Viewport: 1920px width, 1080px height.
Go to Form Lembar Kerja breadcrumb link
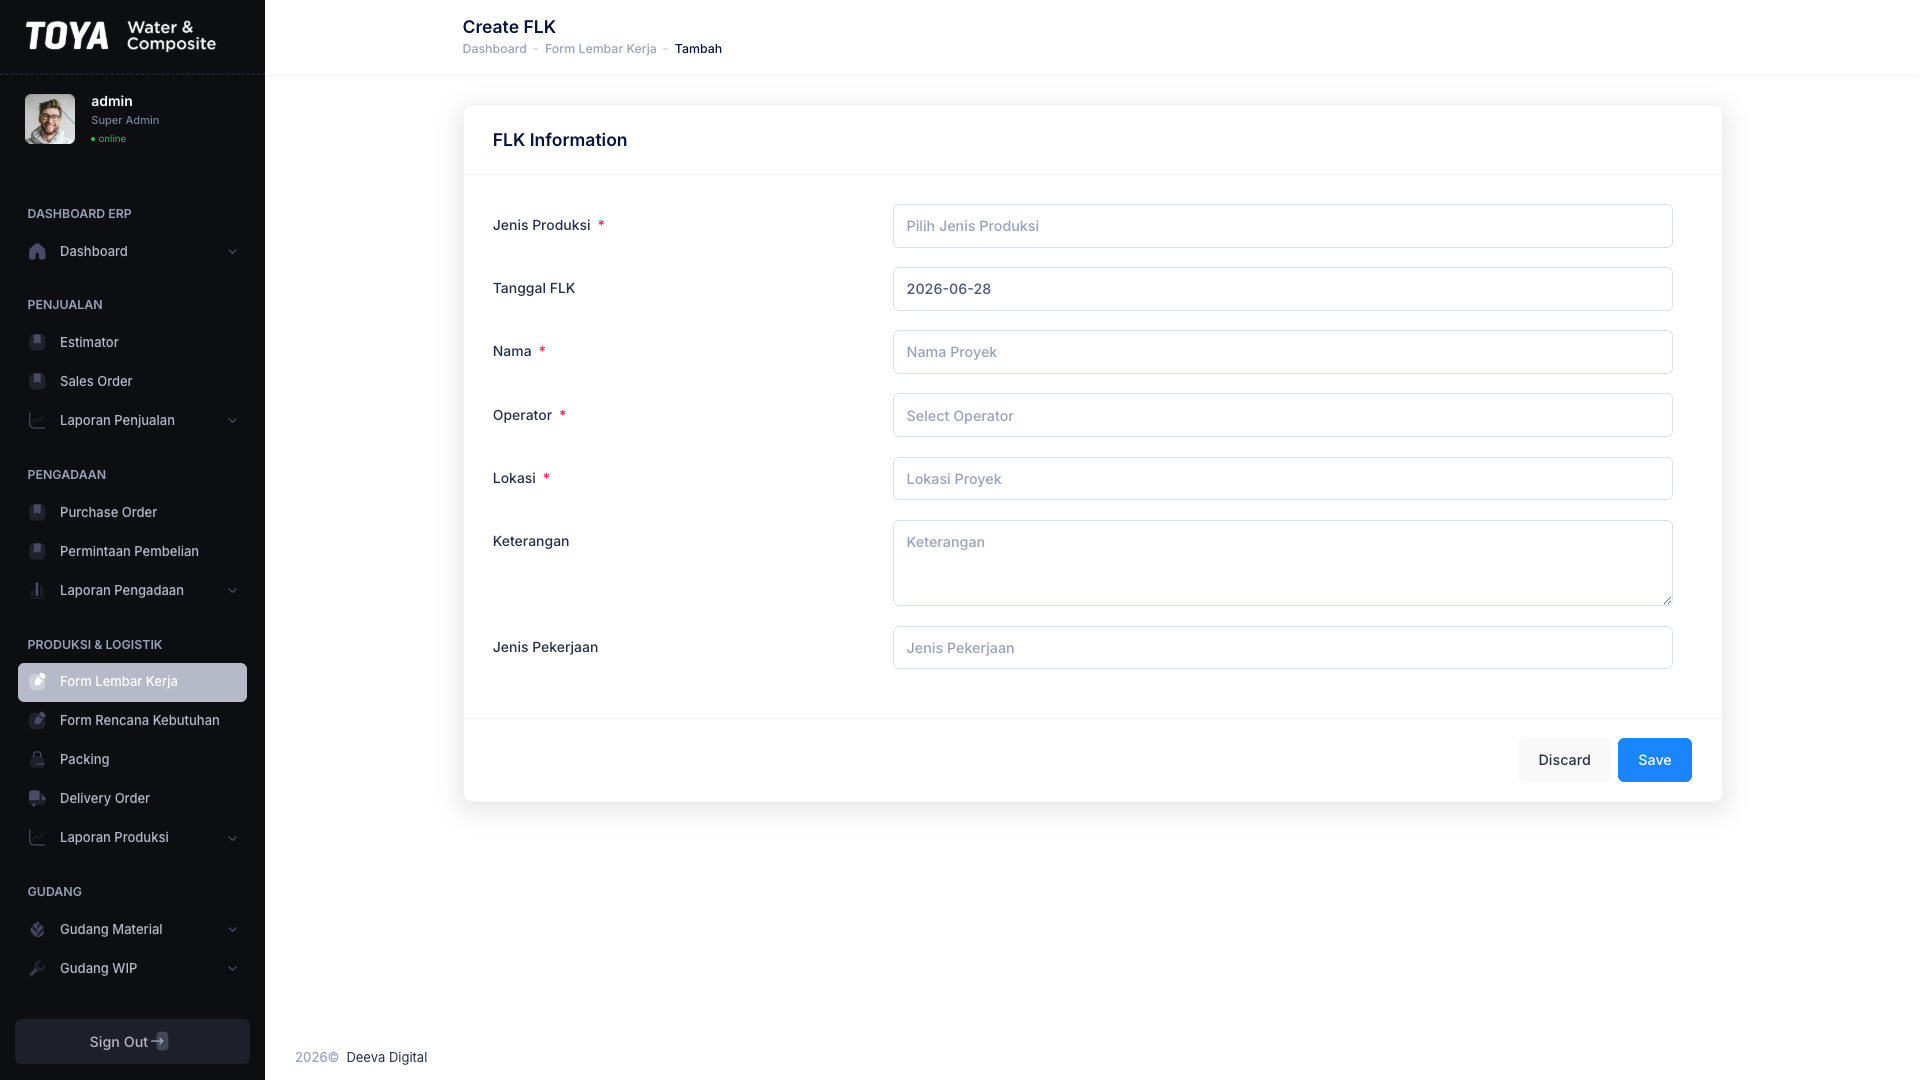pyautogui.click(x=600, y=49)
